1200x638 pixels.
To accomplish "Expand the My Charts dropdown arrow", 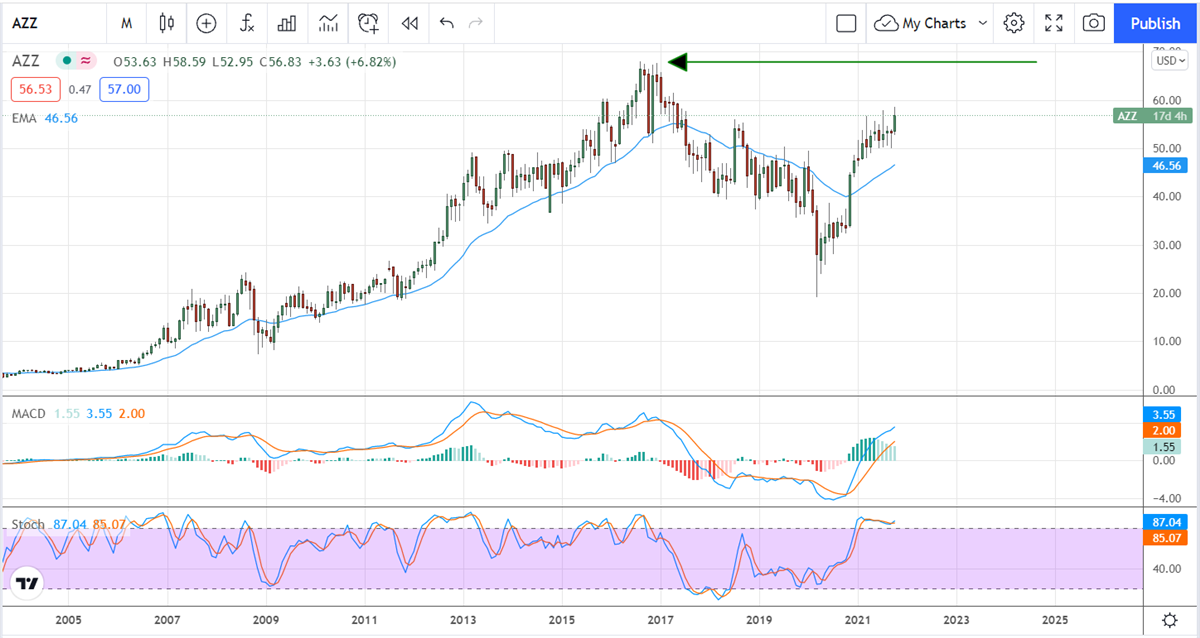I will click(x=982, y=22).
